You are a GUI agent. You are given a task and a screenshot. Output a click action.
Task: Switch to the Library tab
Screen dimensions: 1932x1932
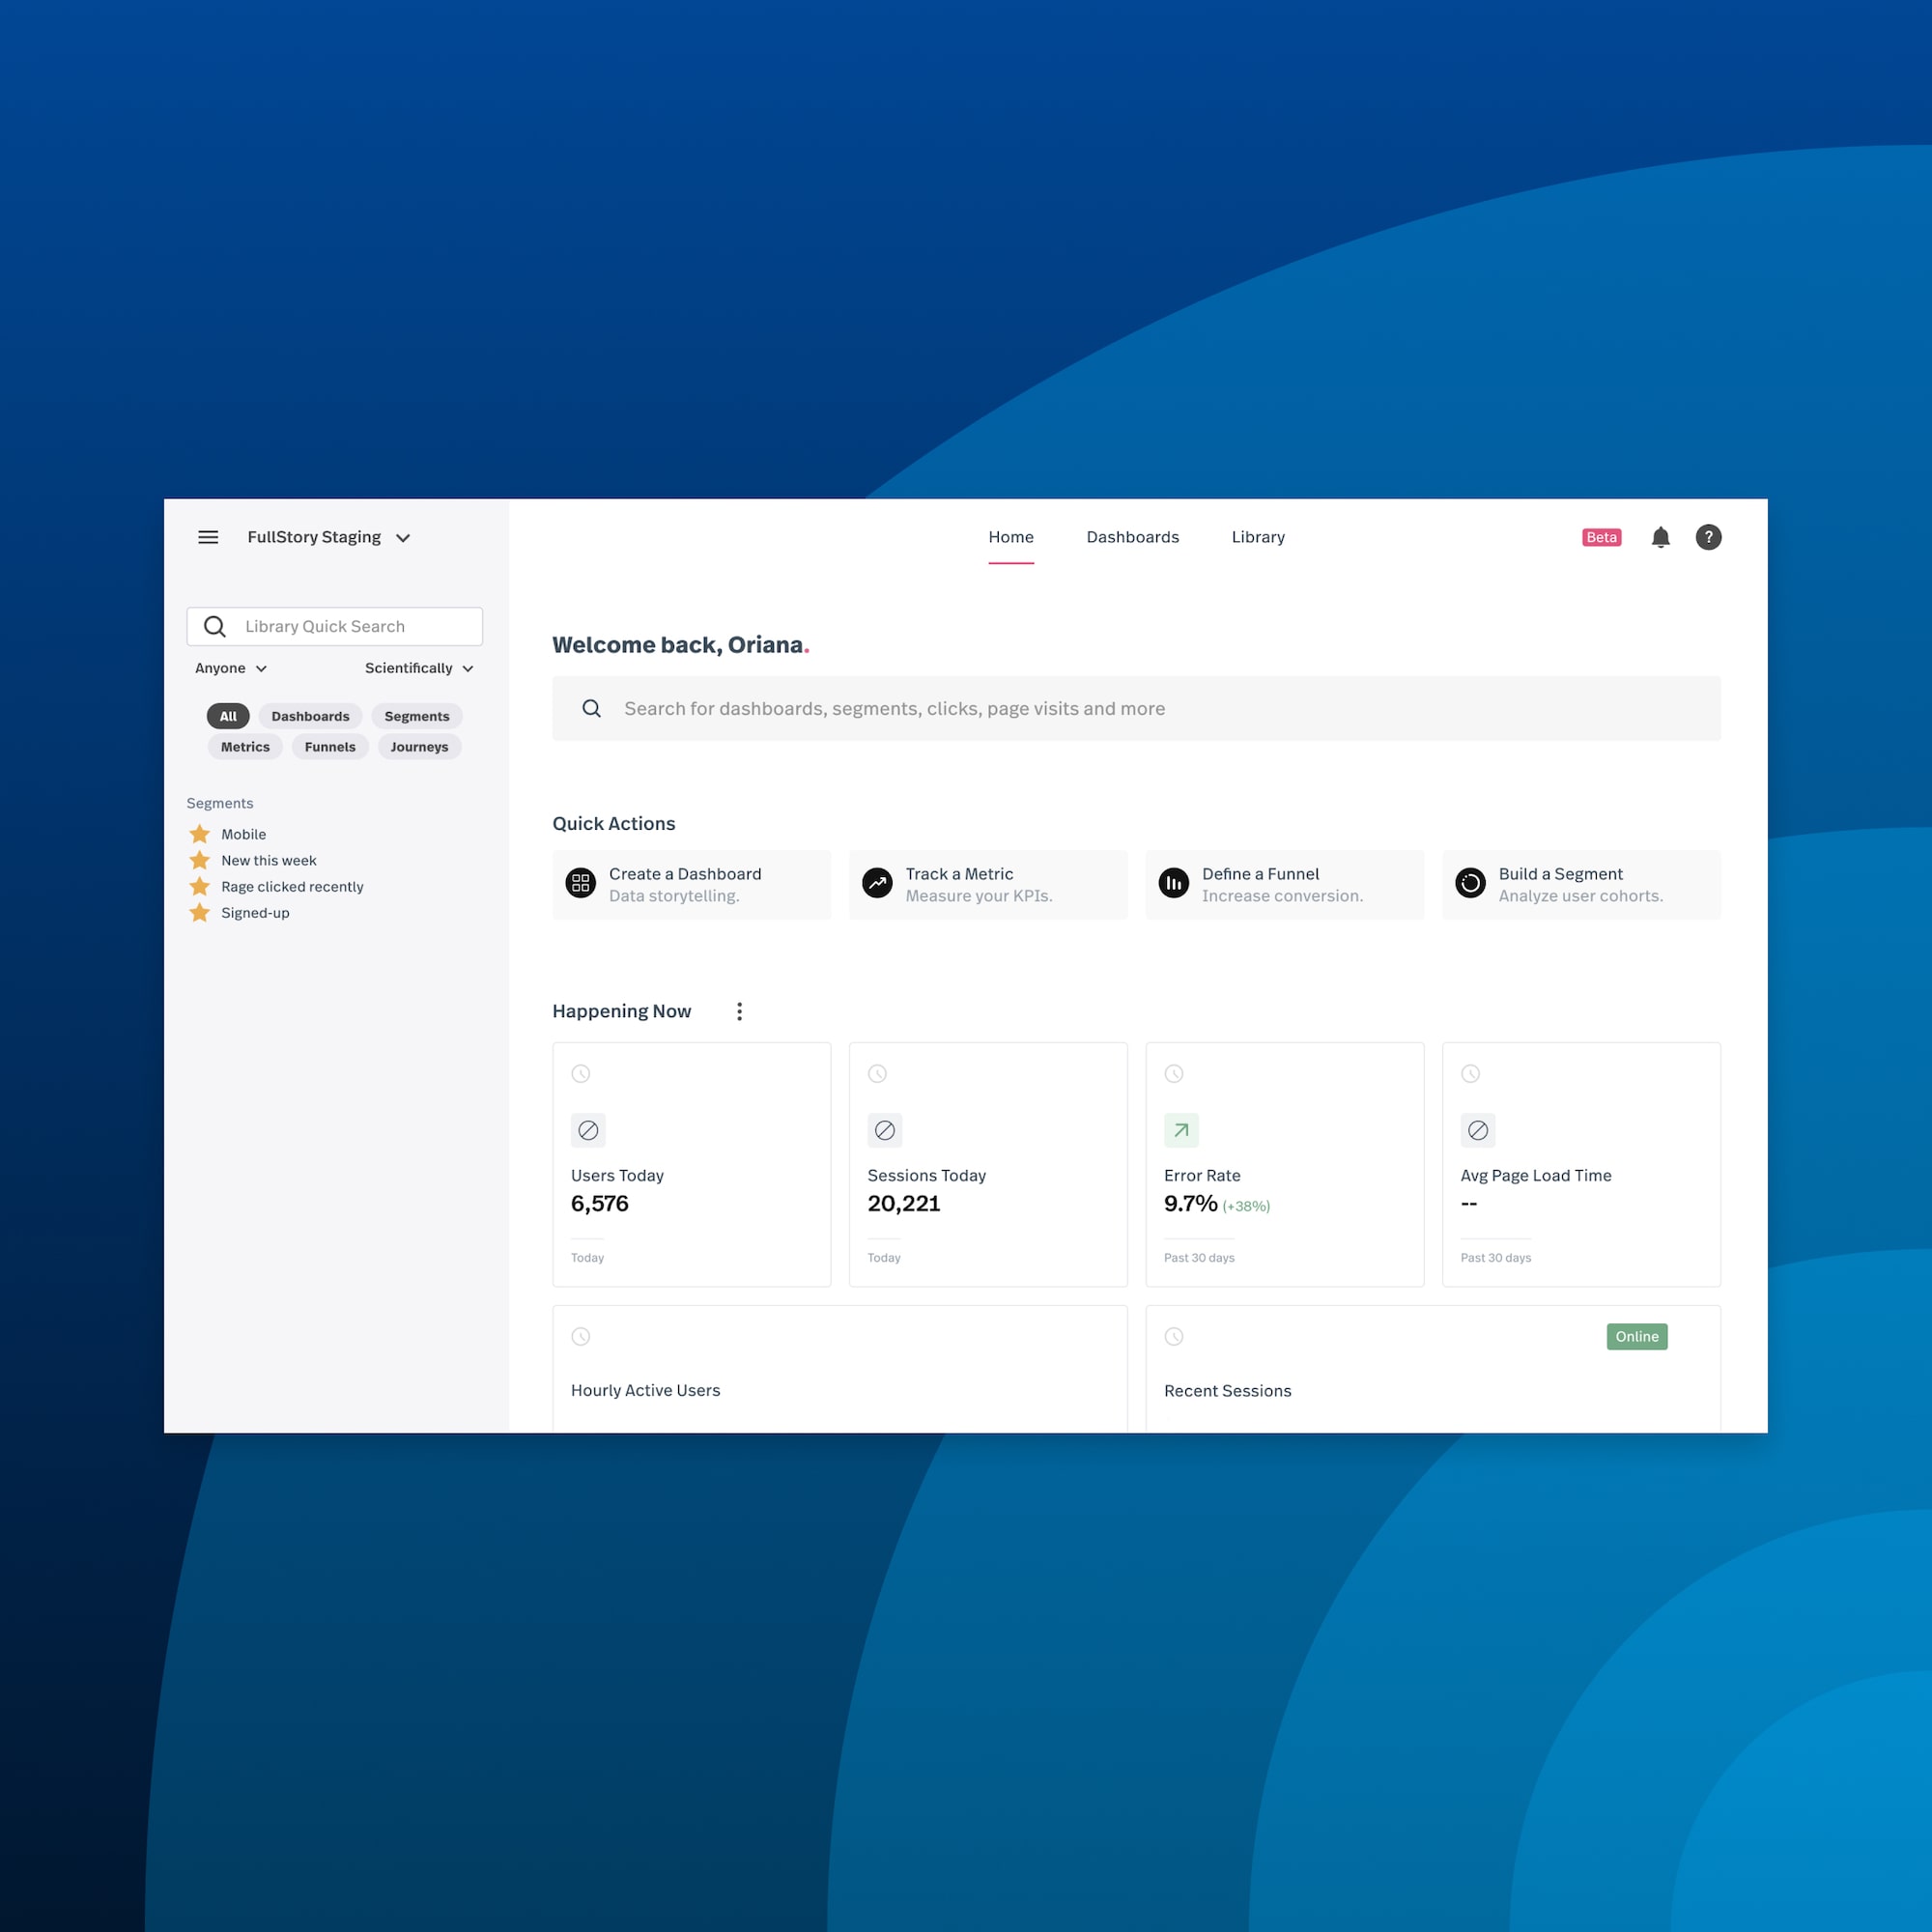pyautogui.click(x=1258, y=538)
